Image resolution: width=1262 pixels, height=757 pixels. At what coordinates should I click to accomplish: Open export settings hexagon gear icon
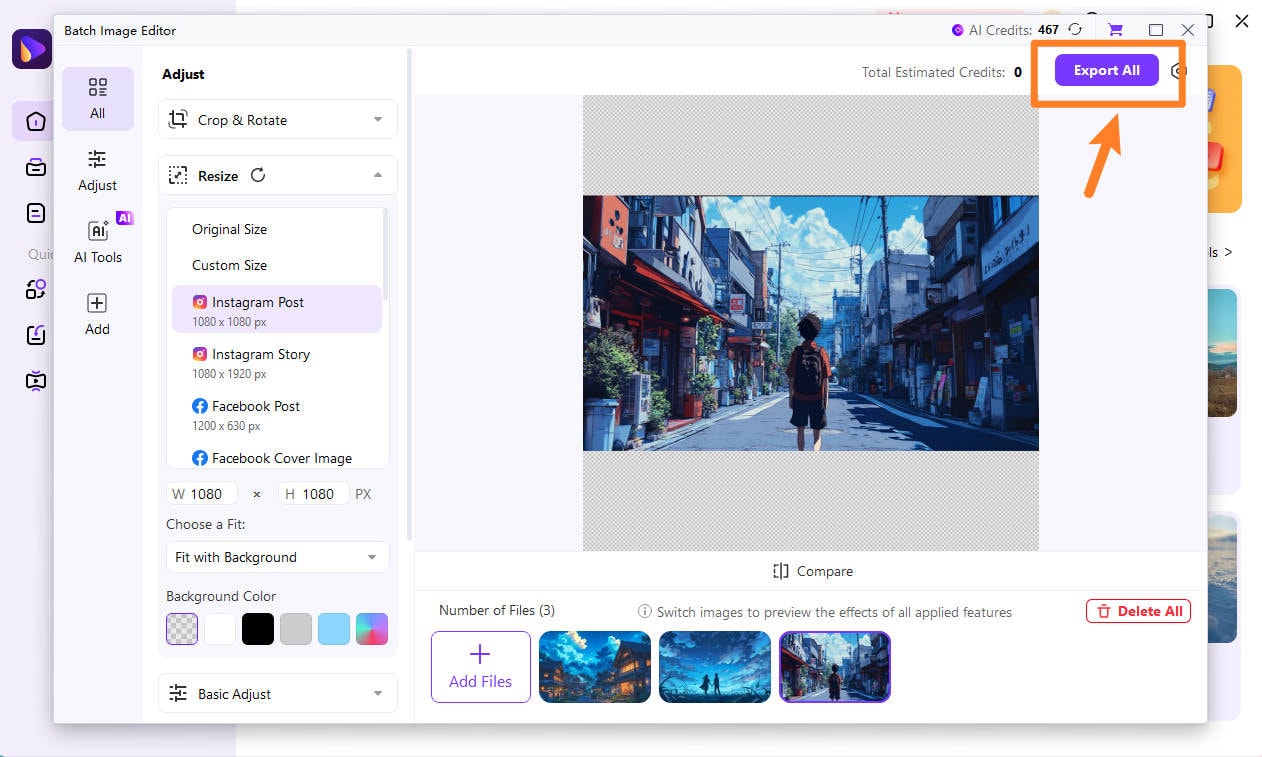click(1179, 71)
